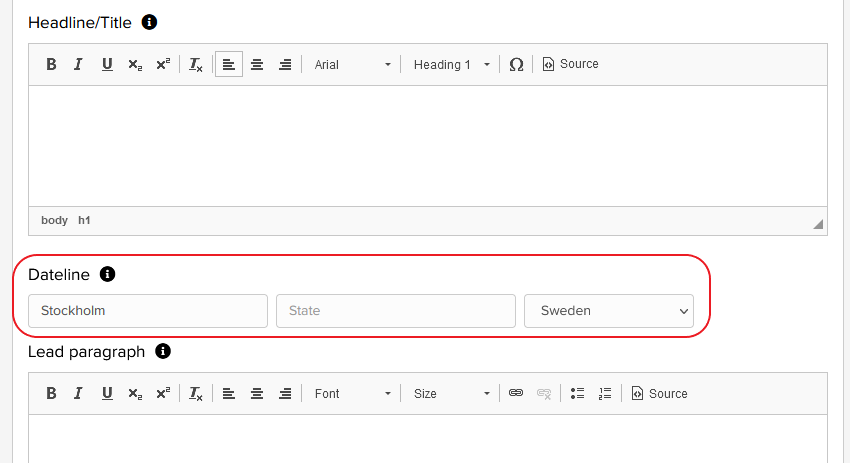The image size is (850, 463).
Task: Click info icon next to Dateline
Action: click(107, 274)
